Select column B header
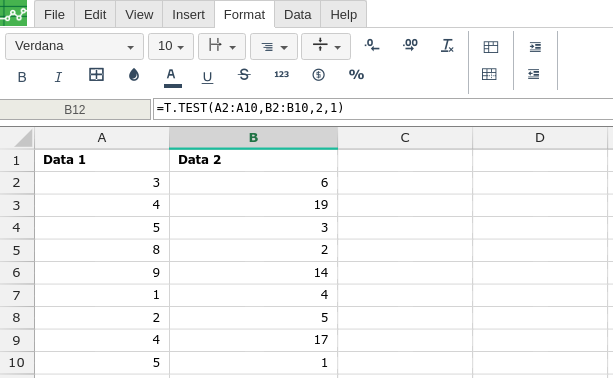Screen dimensions: 613x378 point(253,138)
